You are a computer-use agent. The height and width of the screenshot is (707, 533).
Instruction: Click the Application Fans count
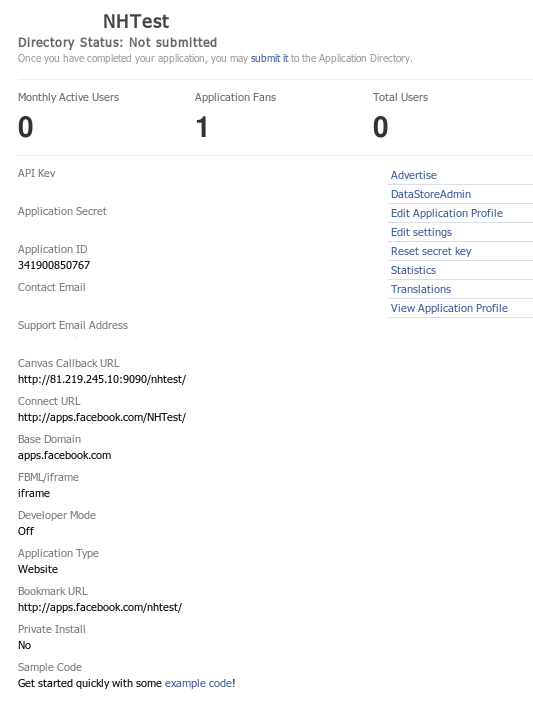[202, 127]
